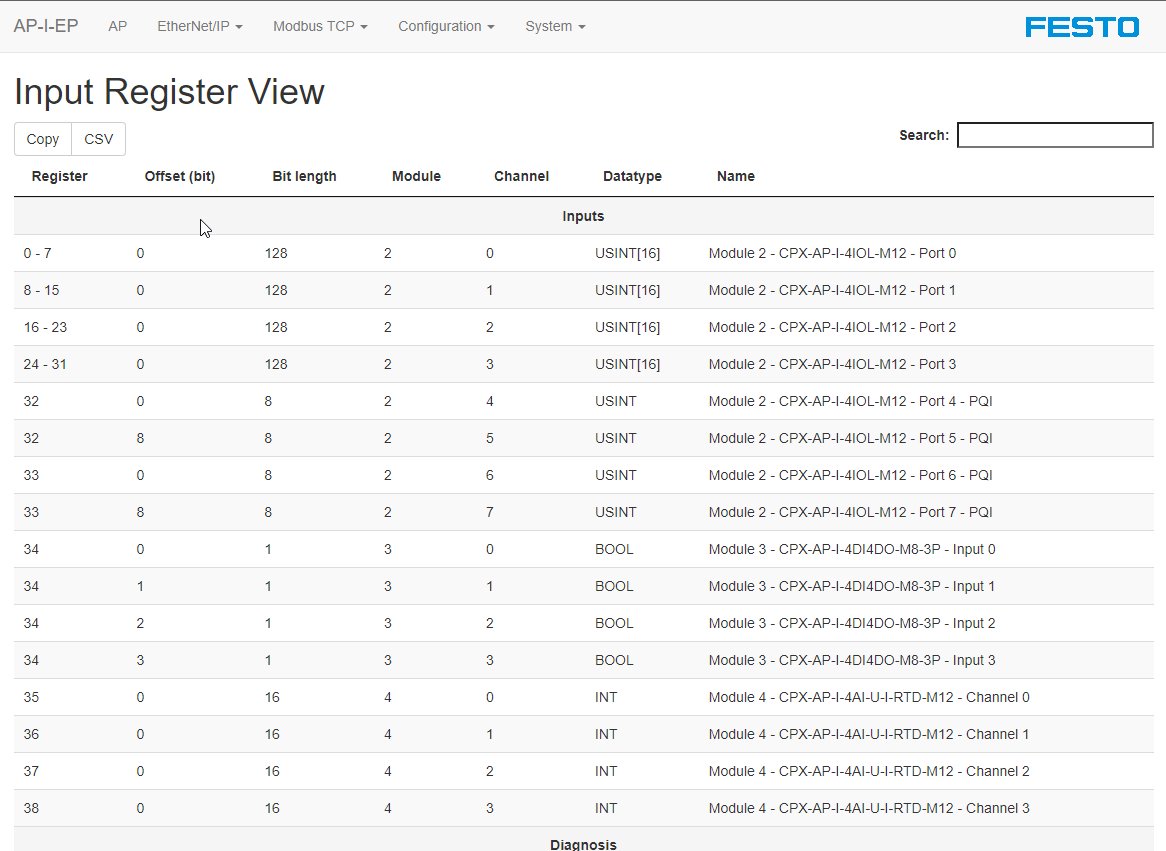Screen dimensions: 1166x851
Task: Select the 'CPX-AP-I-4DI4DO-M8-3P - Input 3' name
Action: click(851, 661)
